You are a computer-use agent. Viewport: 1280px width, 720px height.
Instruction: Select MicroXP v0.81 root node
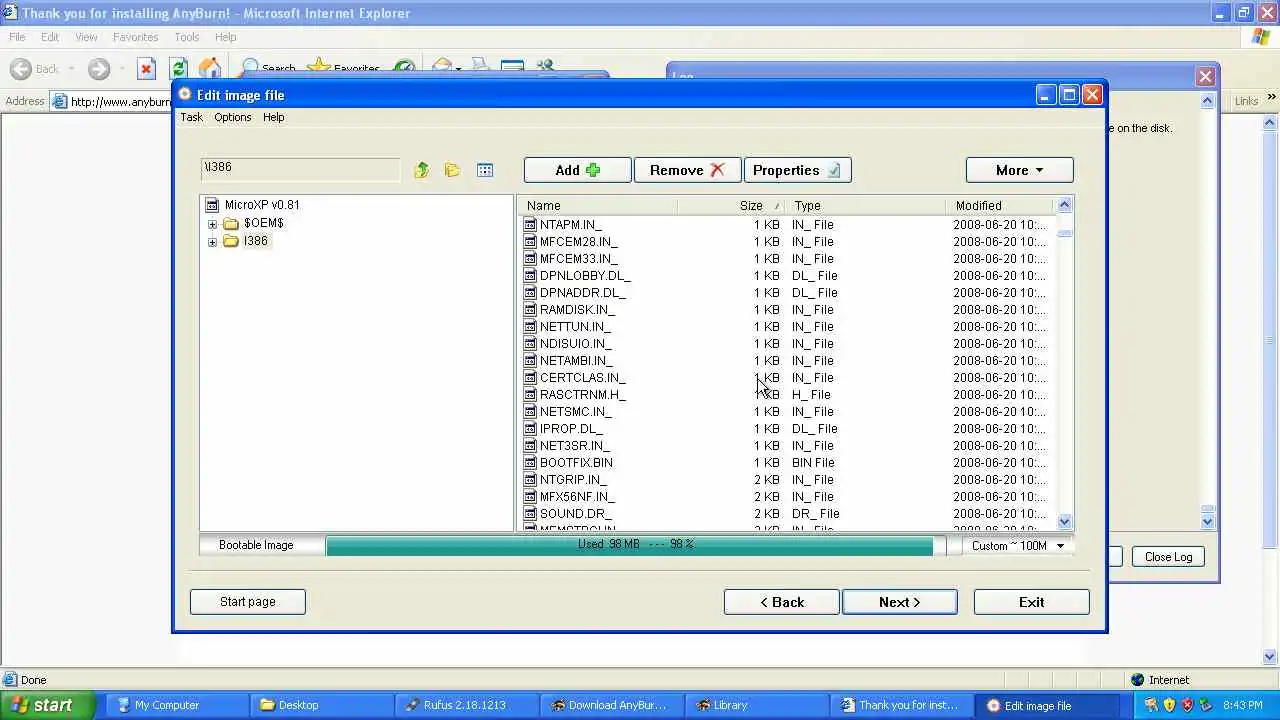click(x=261, y=205)
